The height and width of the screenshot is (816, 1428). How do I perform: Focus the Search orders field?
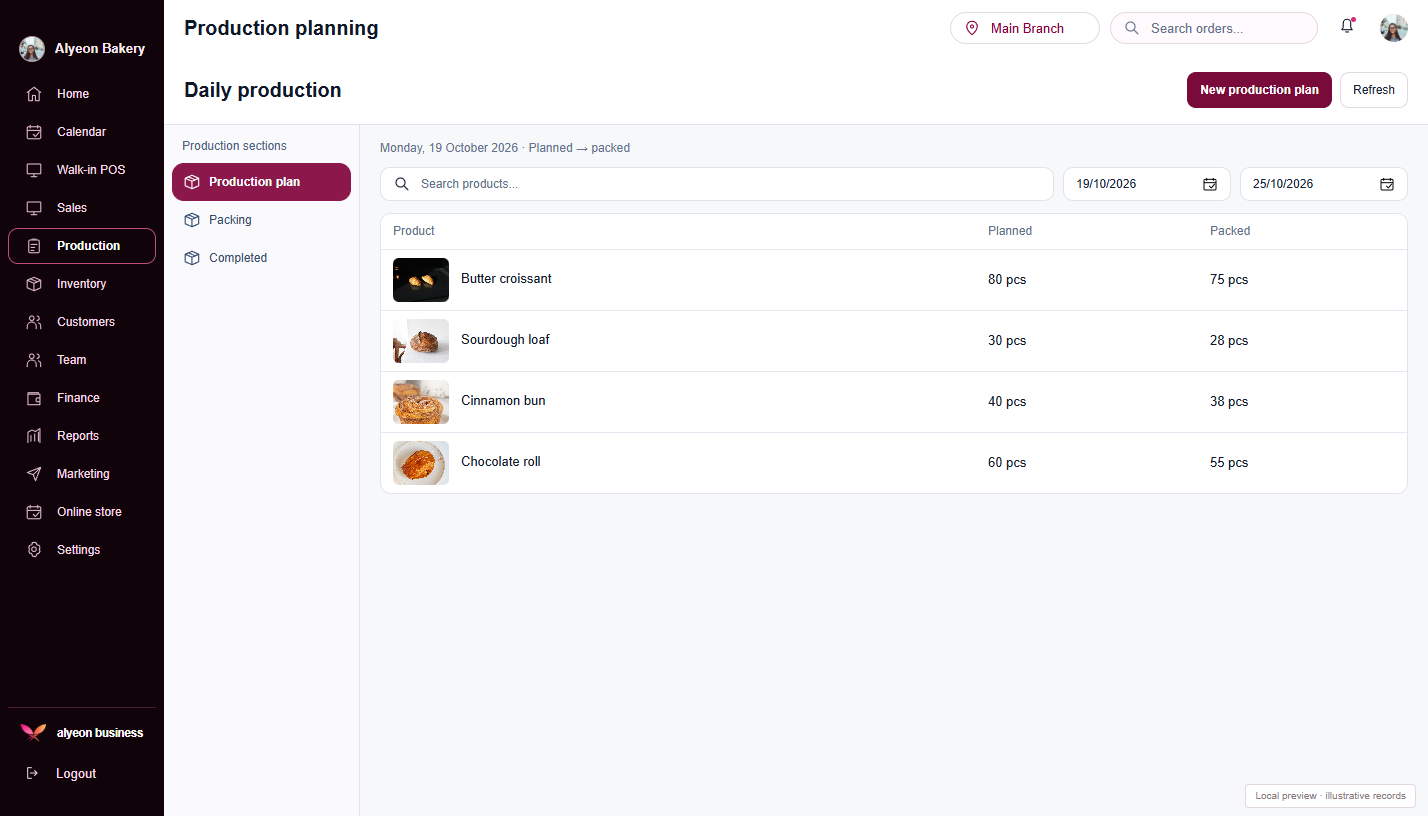1214,28
